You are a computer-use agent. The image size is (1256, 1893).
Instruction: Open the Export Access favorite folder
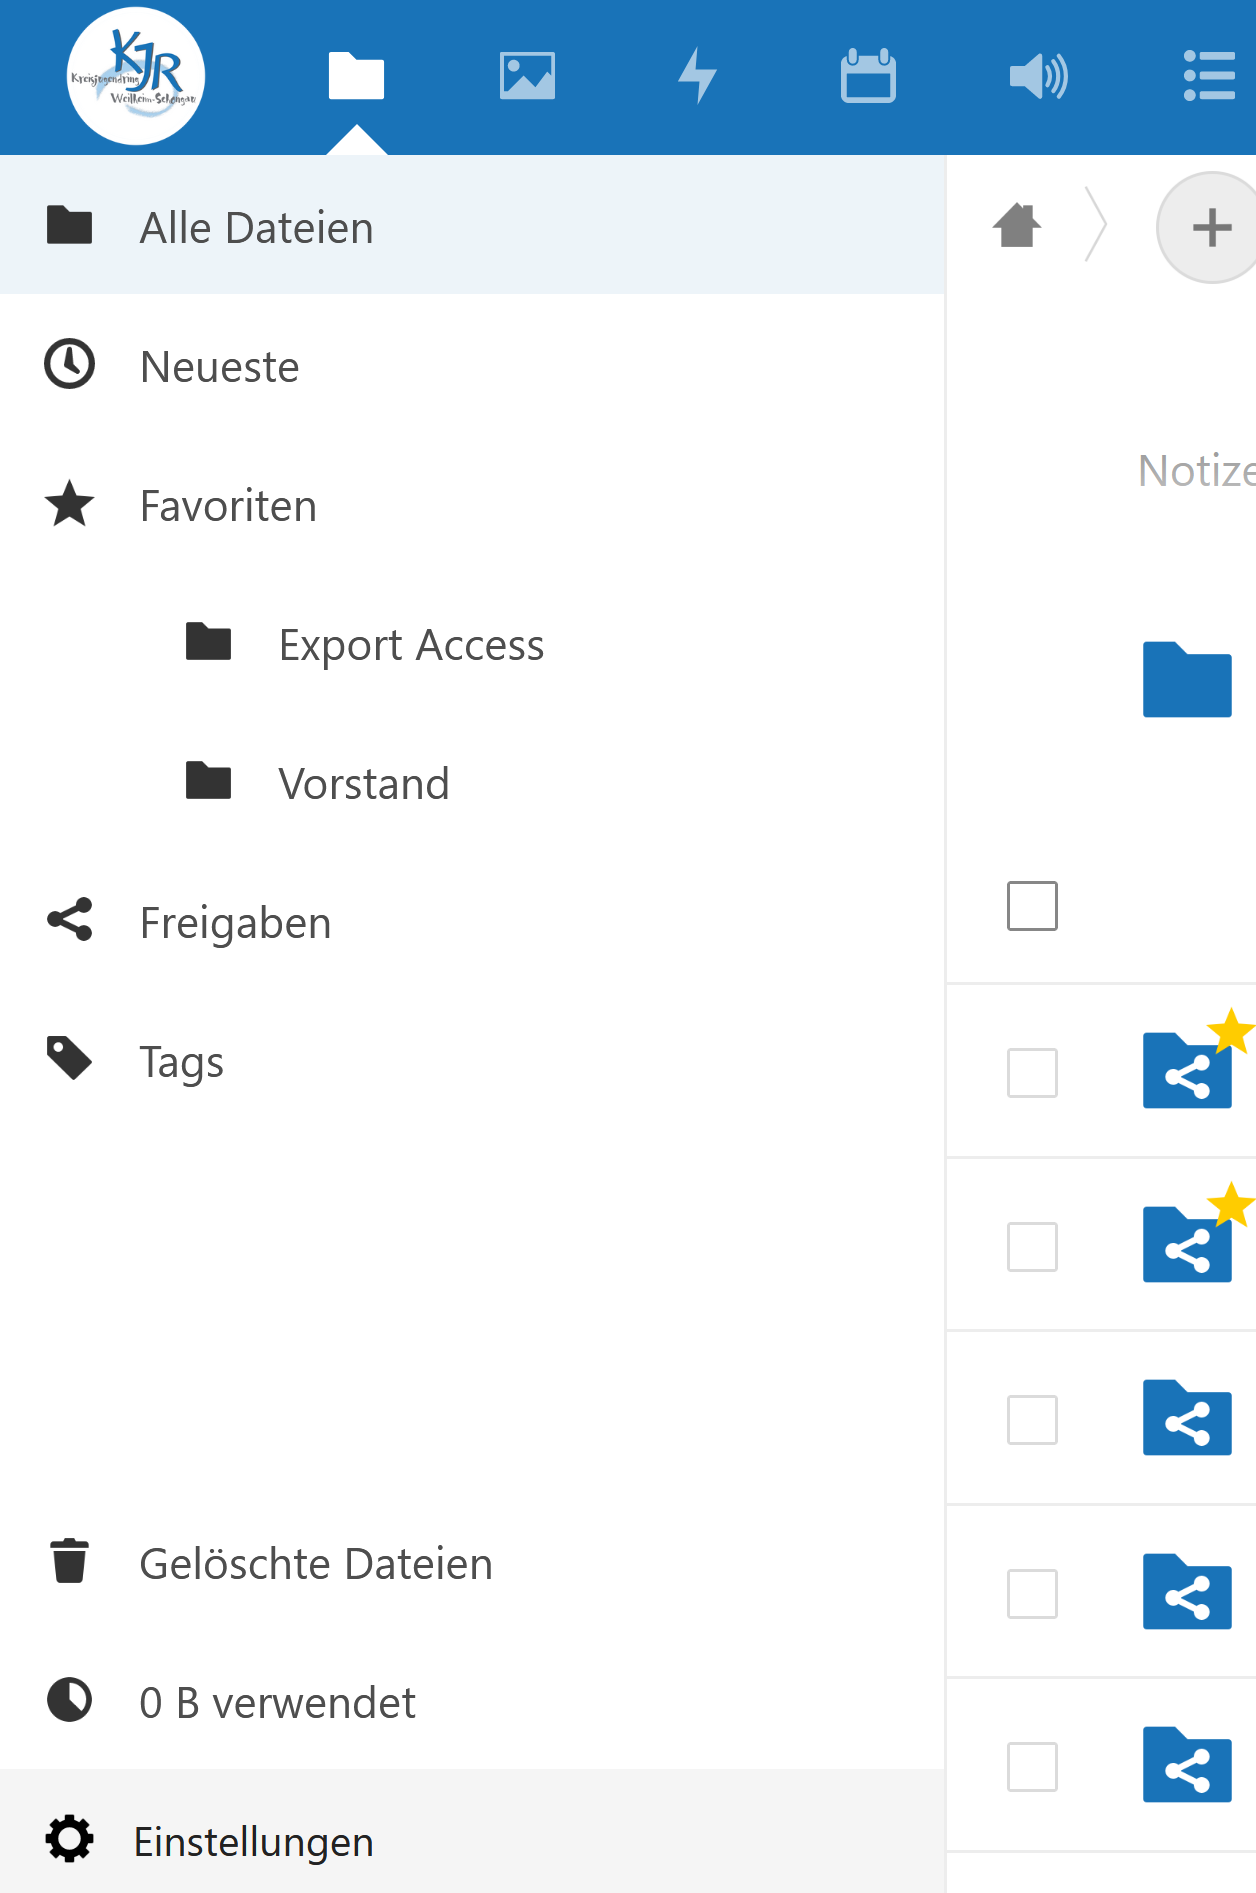[411, 645]
